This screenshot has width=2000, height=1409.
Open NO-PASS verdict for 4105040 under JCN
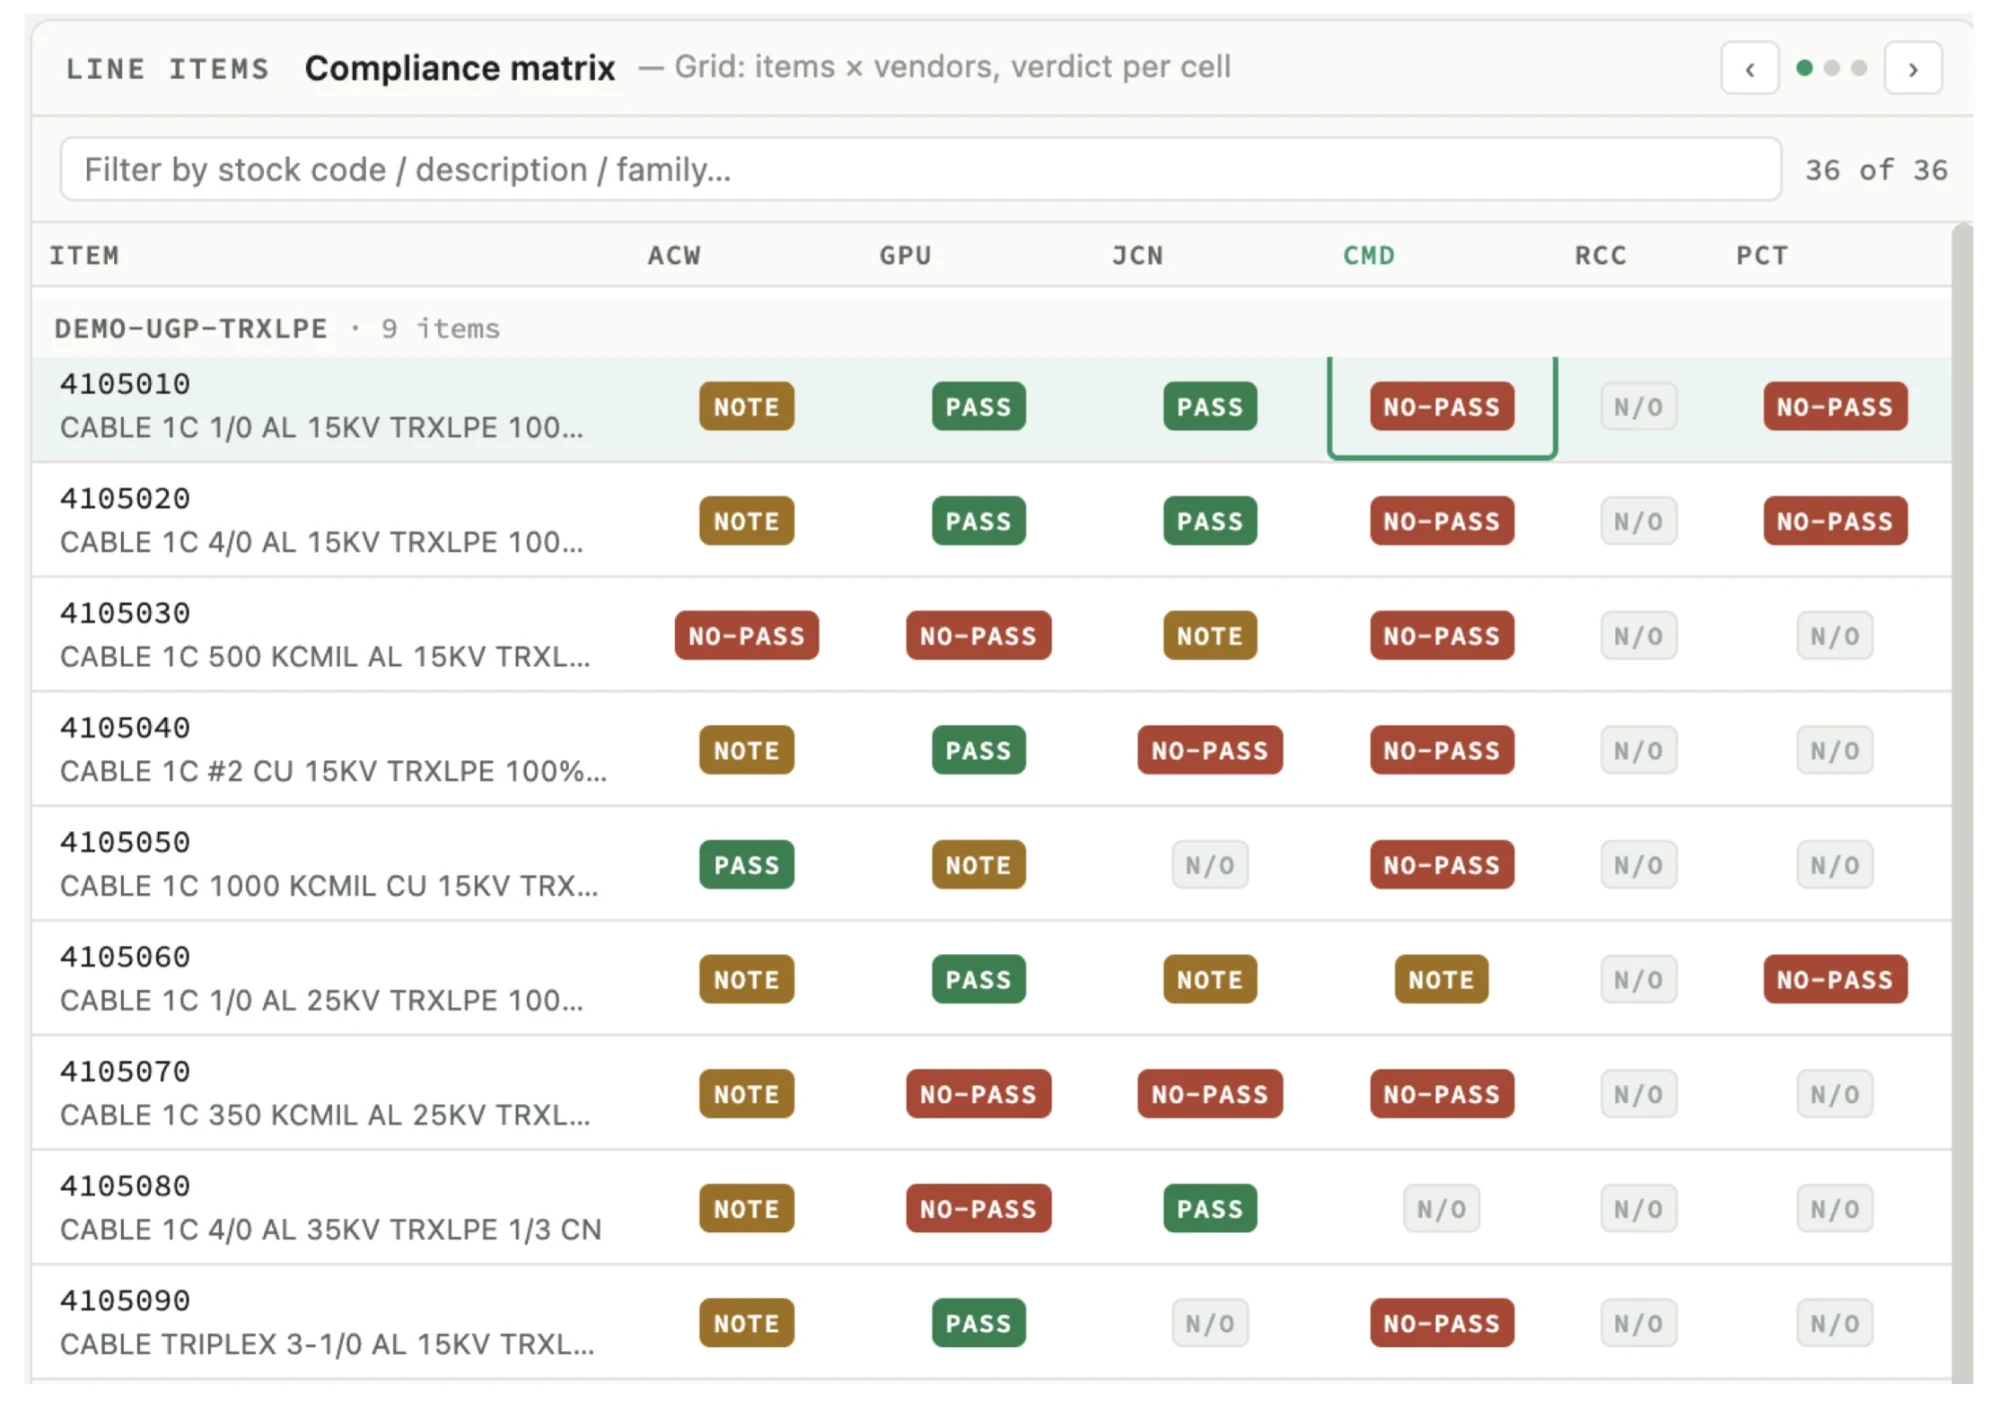1209,750
